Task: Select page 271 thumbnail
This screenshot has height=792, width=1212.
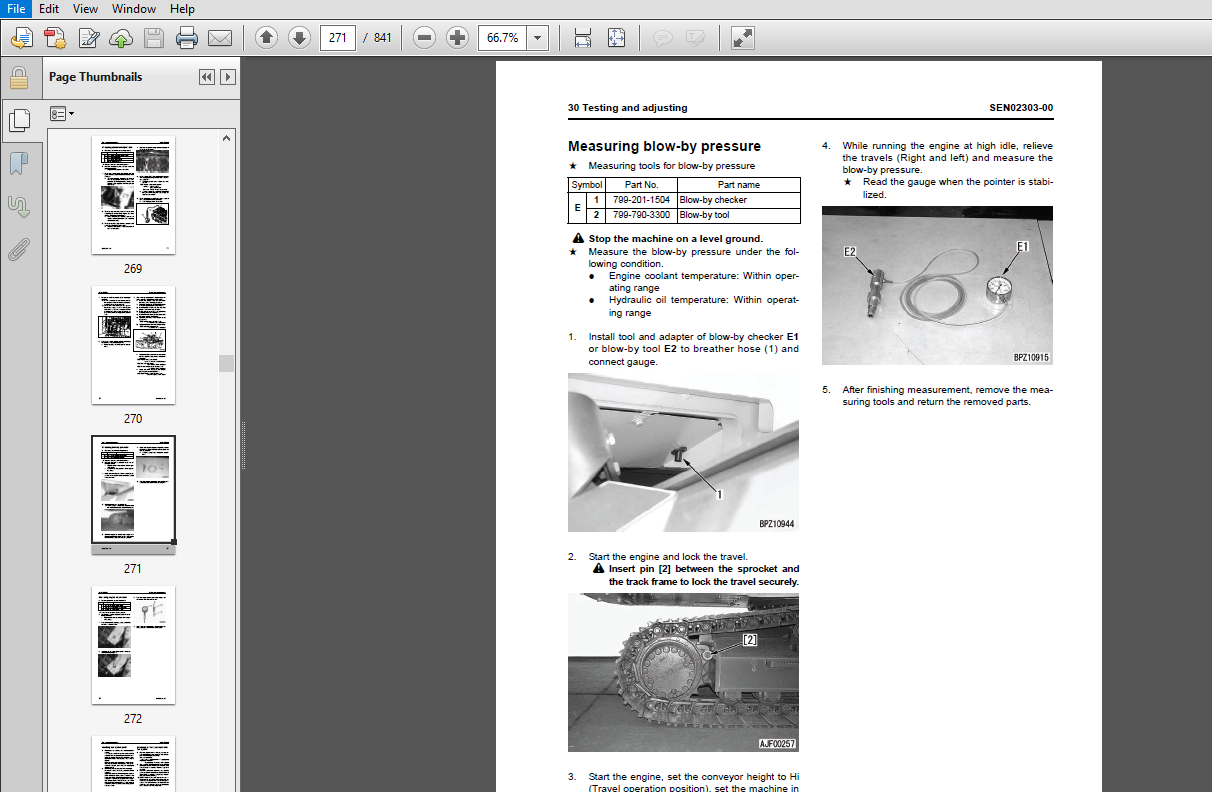Action: tap(133, 494)
